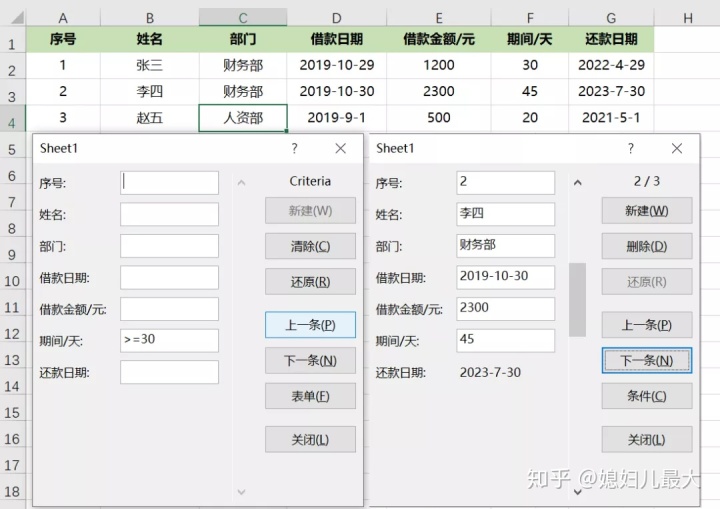
Task: Click the 姓名 field showing 李四
Action: coord(506,215)
